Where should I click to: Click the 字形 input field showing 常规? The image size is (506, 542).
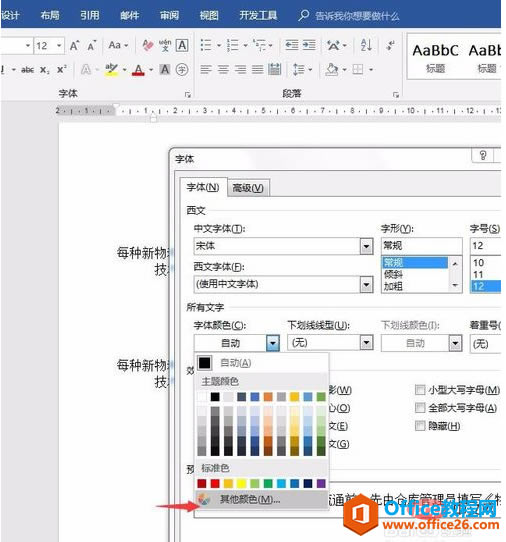pos(422,246)
